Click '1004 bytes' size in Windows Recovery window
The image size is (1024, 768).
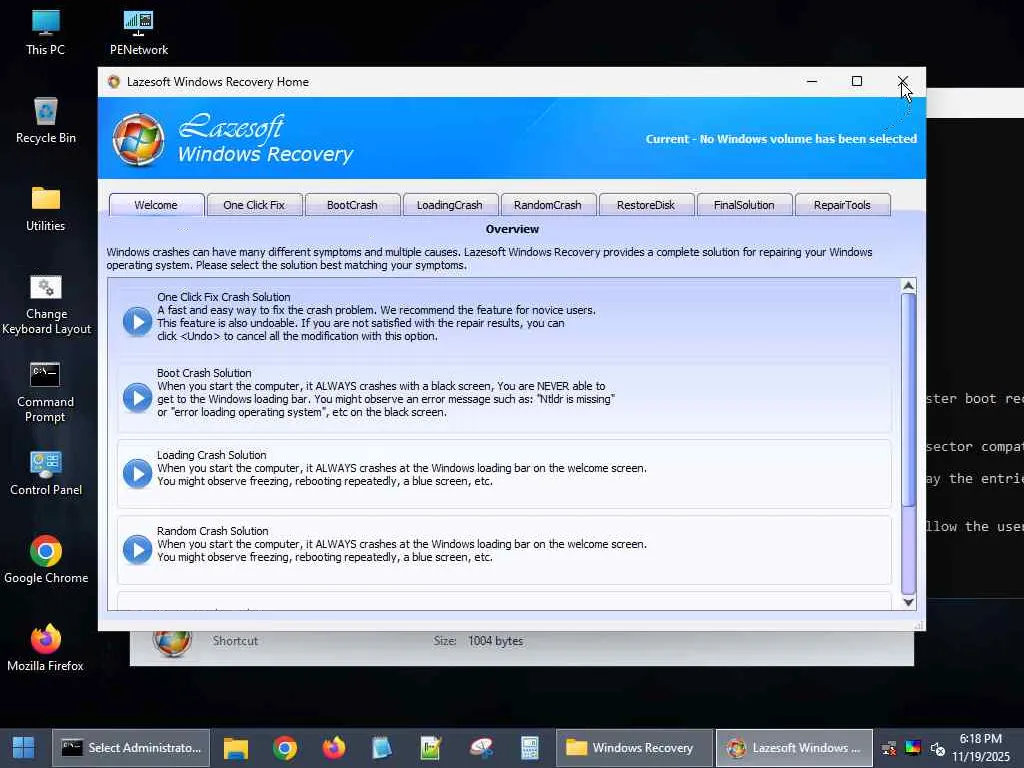tap(495, 641)
